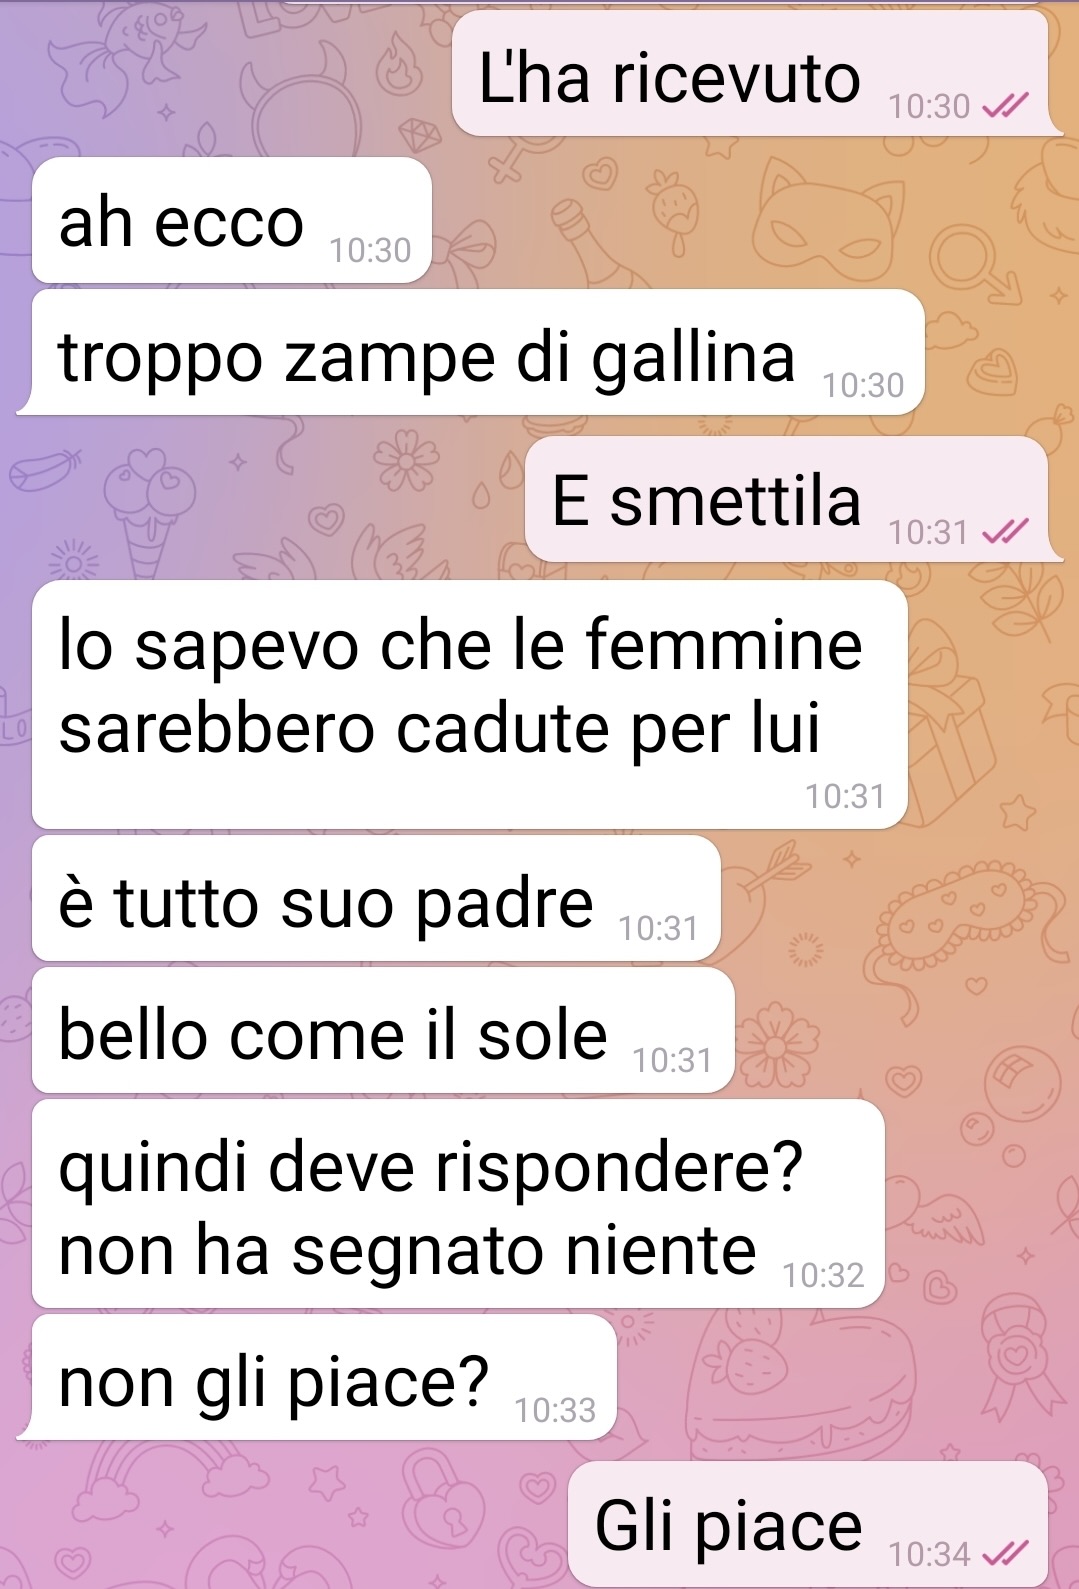Select the 'quindi deve rispondere?' message bubble
1079x1589 pixels.
[x=458, y=1203]
